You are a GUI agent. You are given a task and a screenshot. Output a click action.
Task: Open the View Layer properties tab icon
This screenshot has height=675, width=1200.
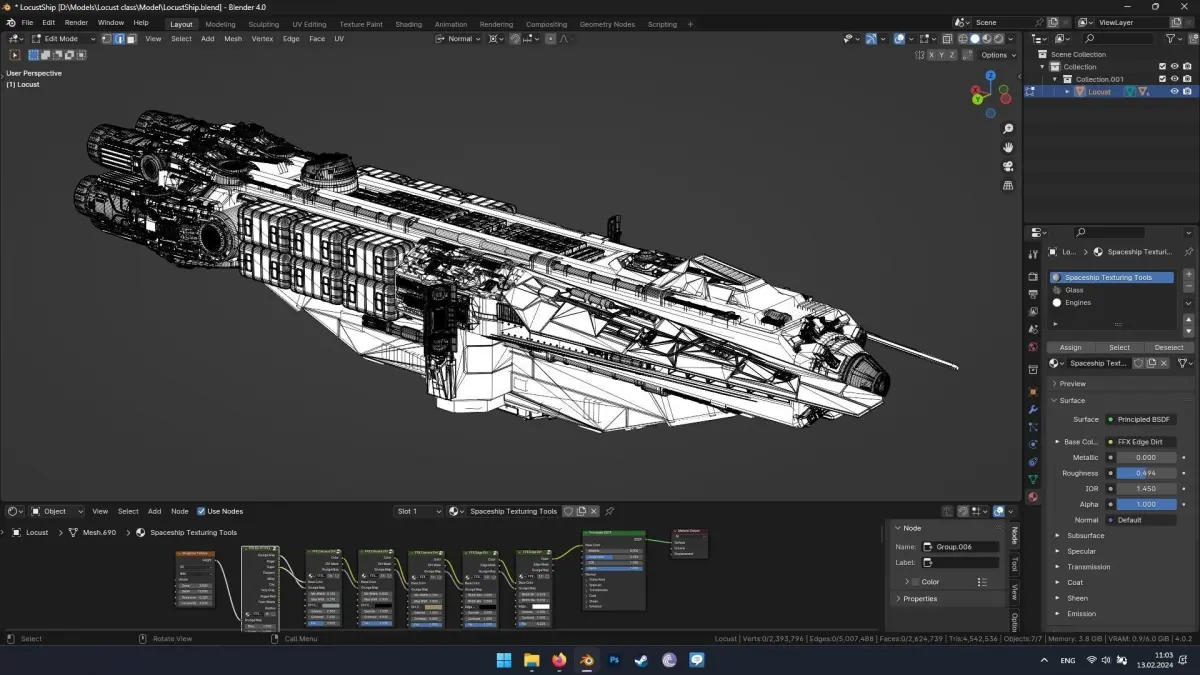point(1033,311)
